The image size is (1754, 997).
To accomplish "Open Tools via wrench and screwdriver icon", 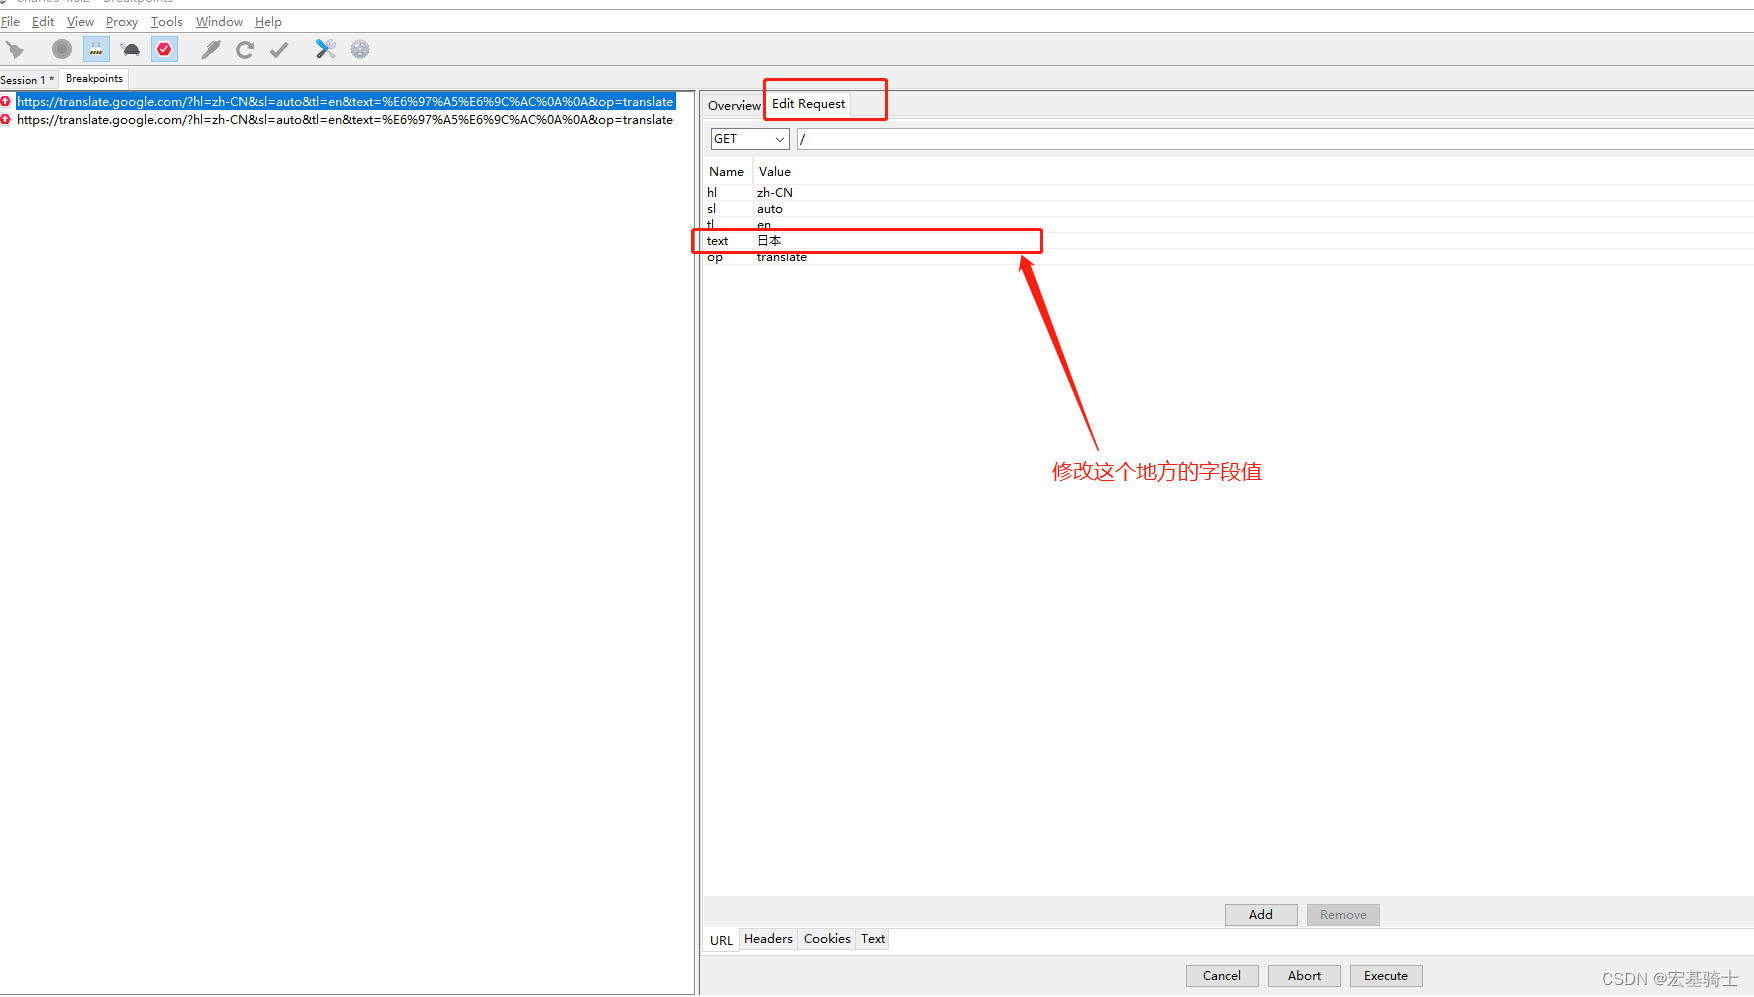I will (x=326, y=49).
